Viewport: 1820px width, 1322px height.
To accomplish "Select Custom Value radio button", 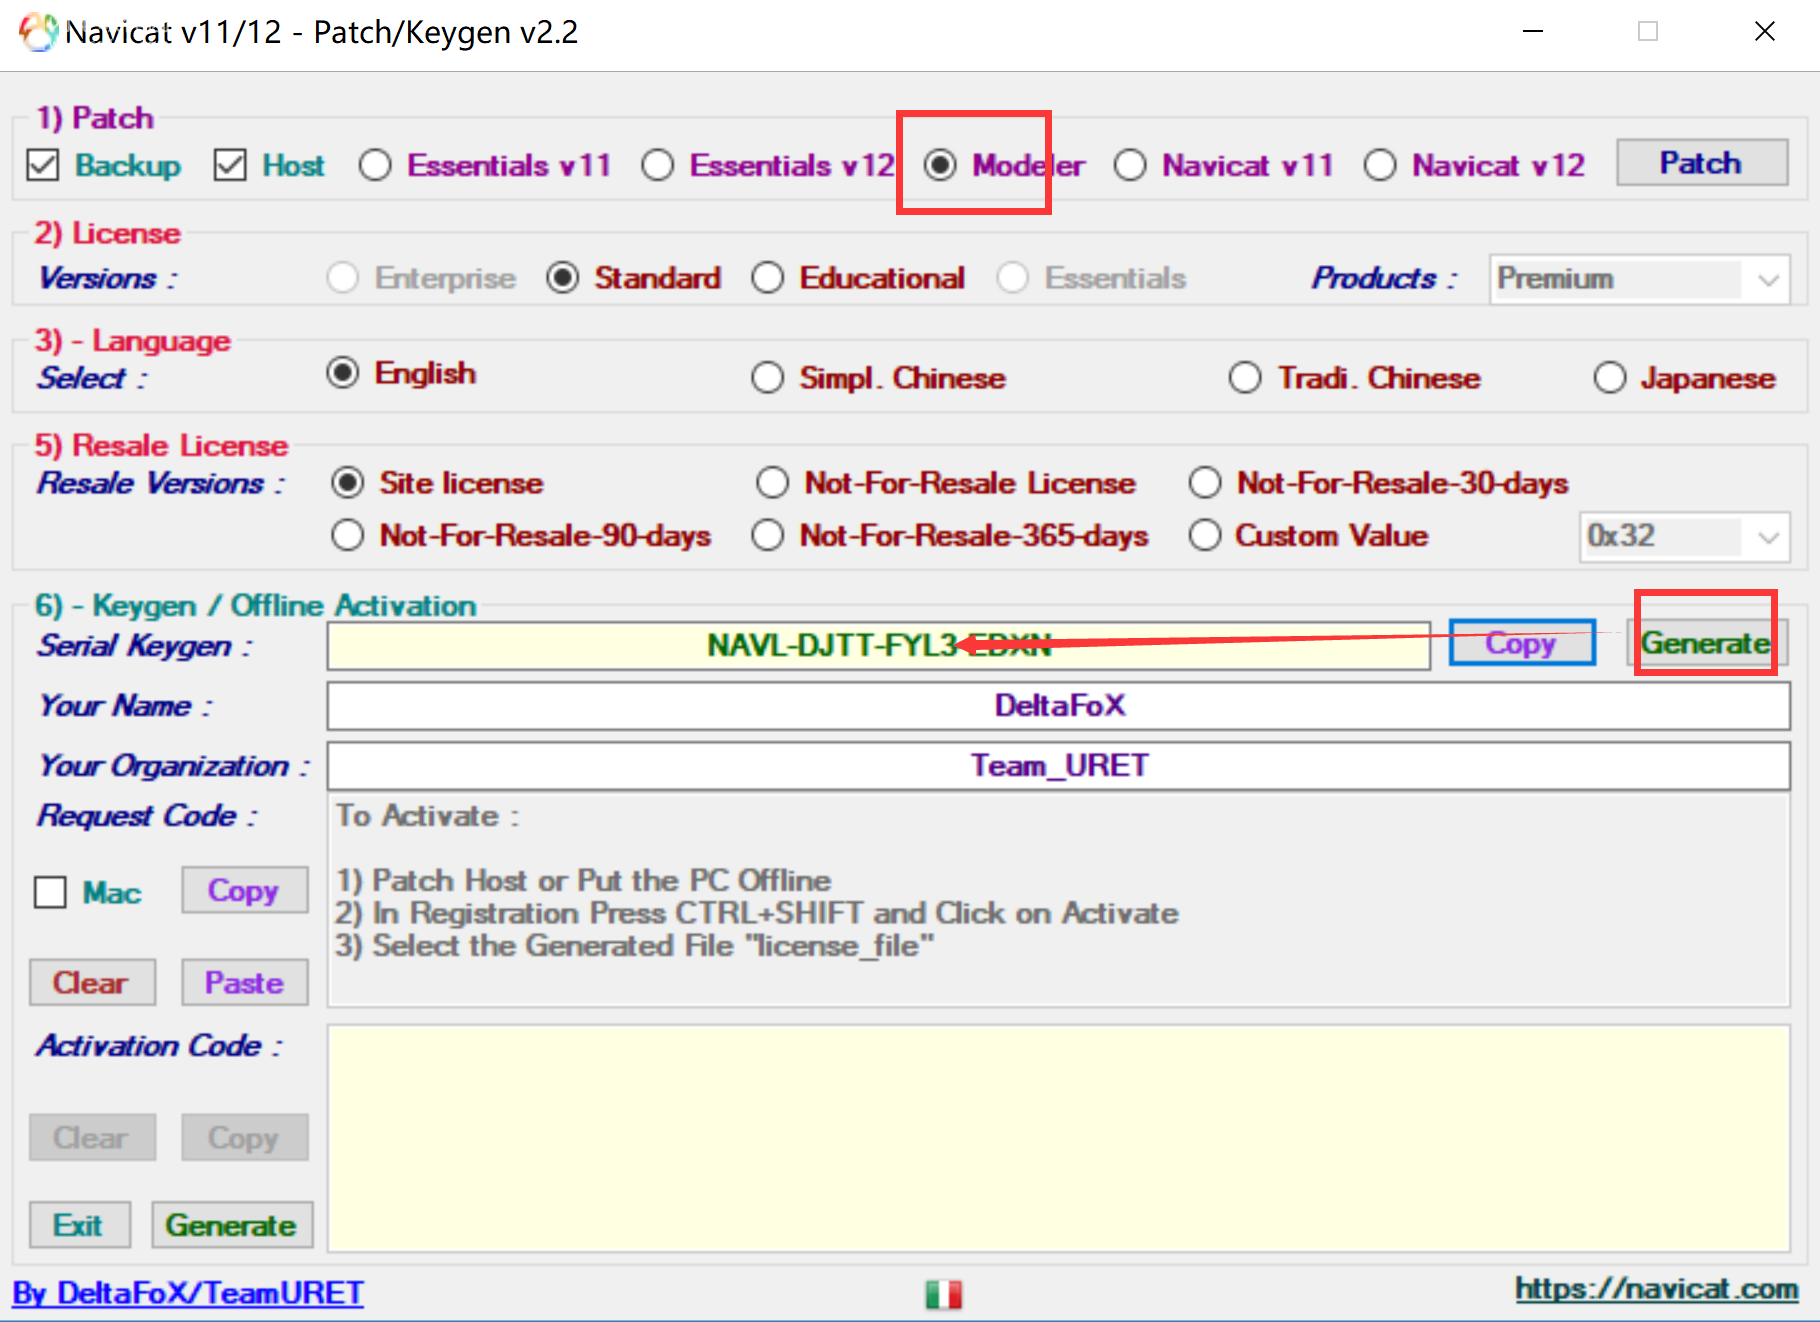I will 1205,535.
